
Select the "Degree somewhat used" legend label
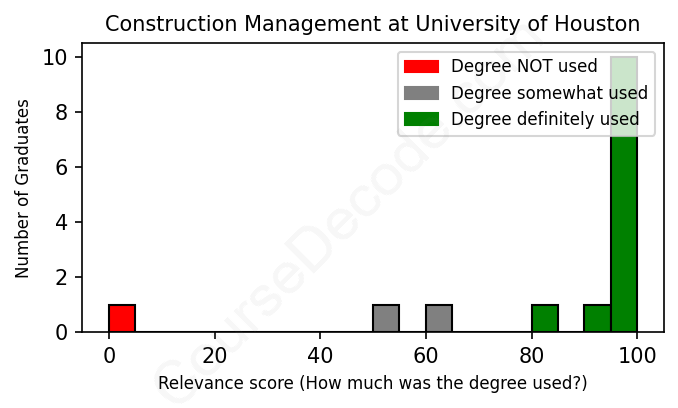point(549,93)
